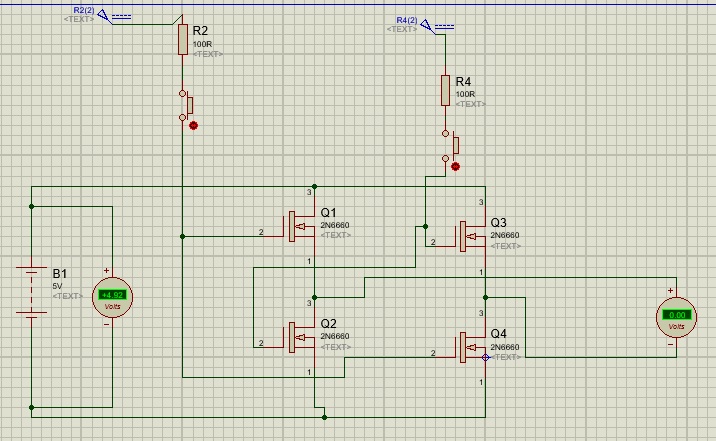Viewport: 716px width, 441px height.
Task: Select the Q2 MOSFET transistor symbol
Action: click(x=300, y=337)
